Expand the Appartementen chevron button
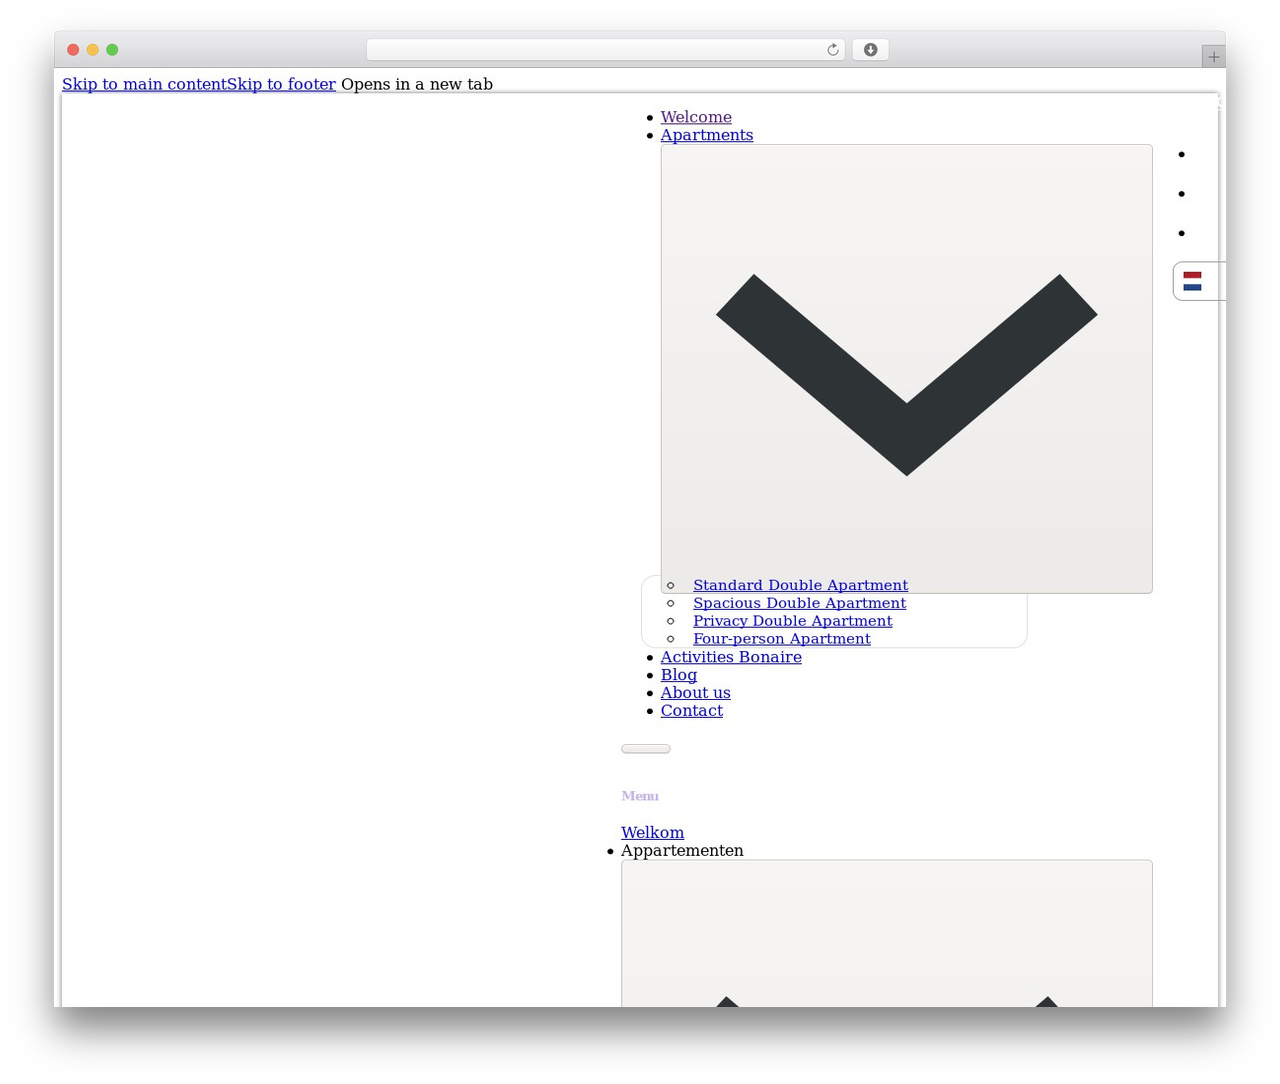 (886, 933)
